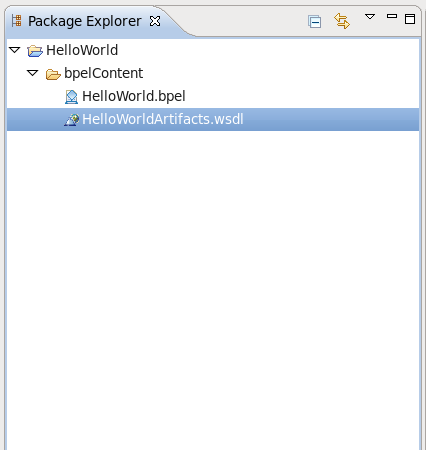Minimize the Package Explorer view
Viewport: 426px width, 450px height.
(392, 16)
